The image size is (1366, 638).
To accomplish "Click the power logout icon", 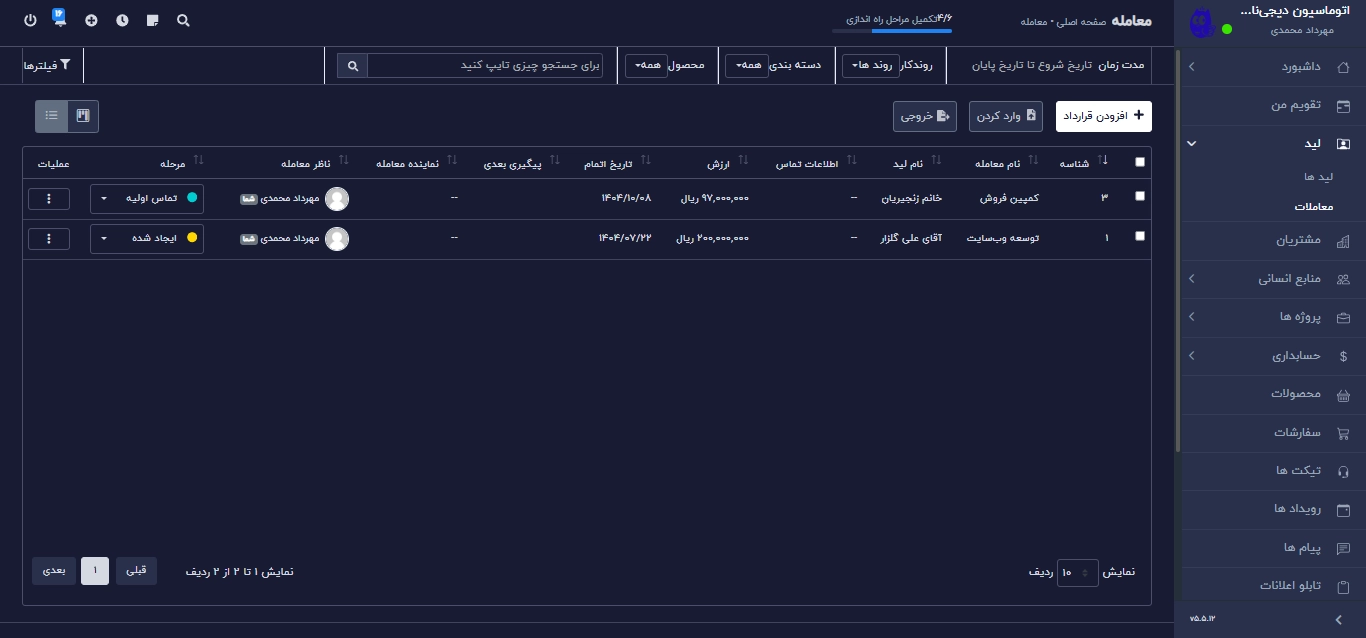I will click(30, 20).
